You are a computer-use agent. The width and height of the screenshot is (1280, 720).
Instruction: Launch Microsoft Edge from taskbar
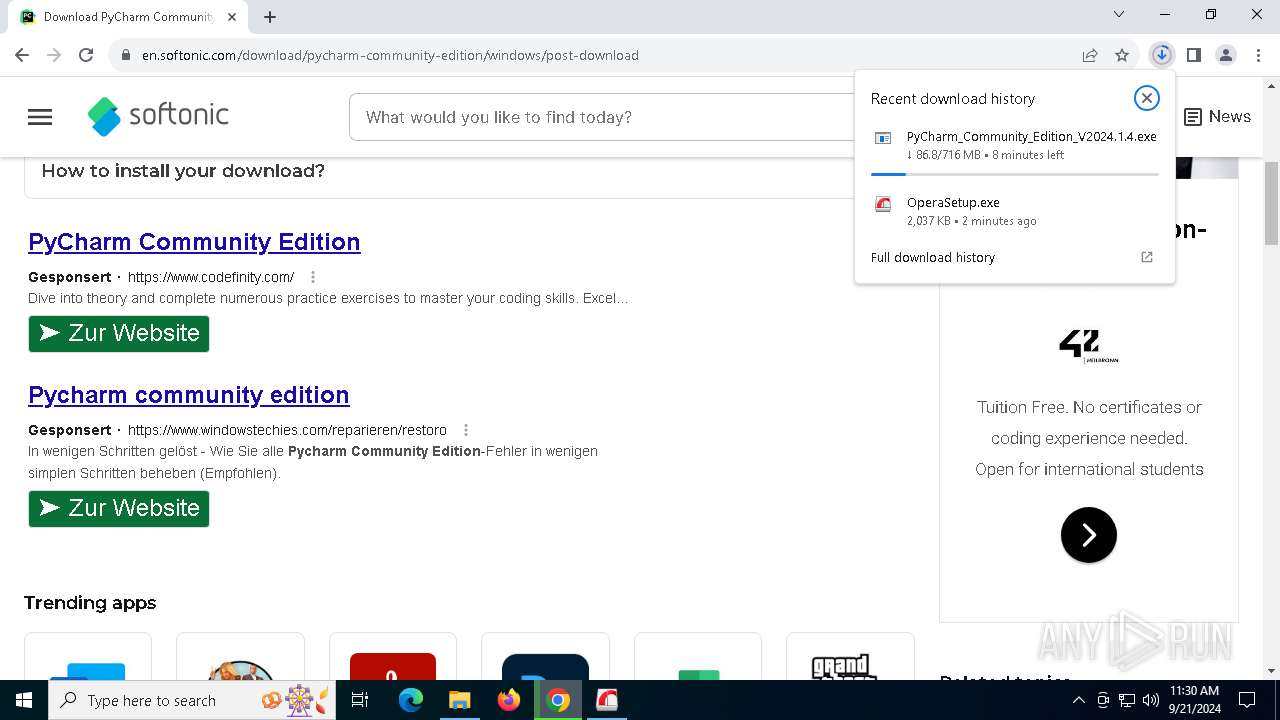(x=411, y=700)
